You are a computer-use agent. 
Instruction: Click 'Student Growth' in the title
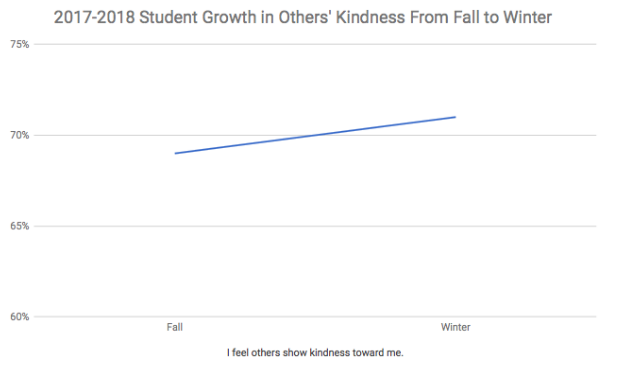(197, 17)
